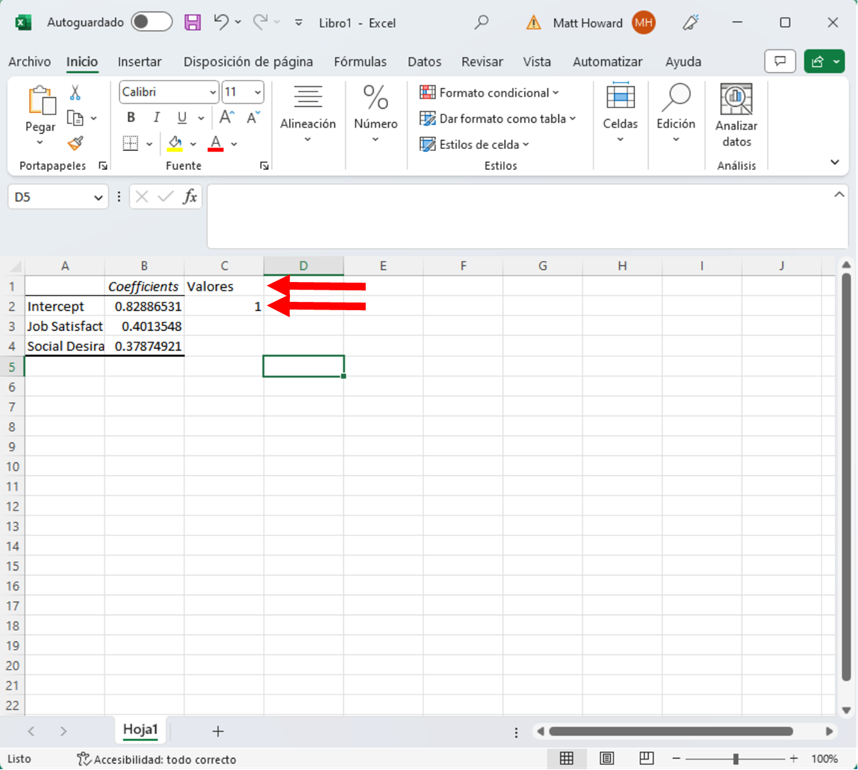Expand the Name Box dropdown arrow
This screenshot has height=770, width=858.
(x=98, y=198)
